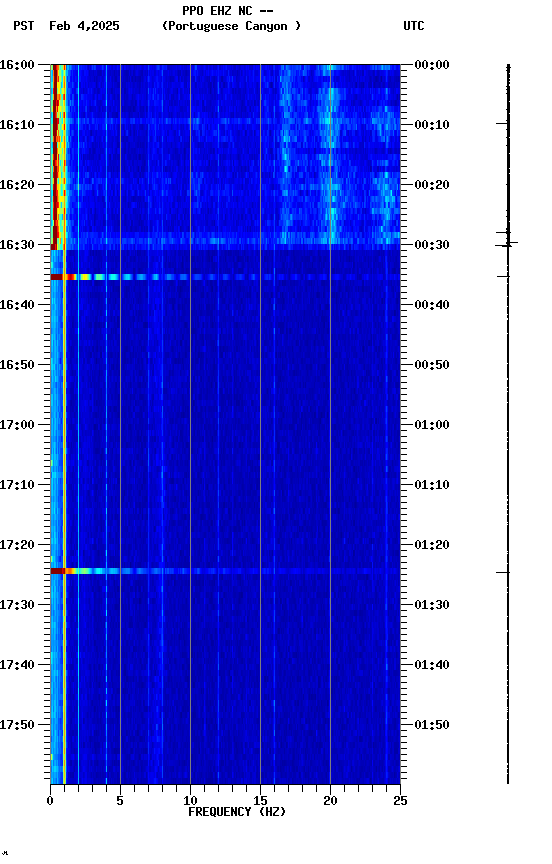
Task: Click the '17:20' PST time label
Action: 17,545
